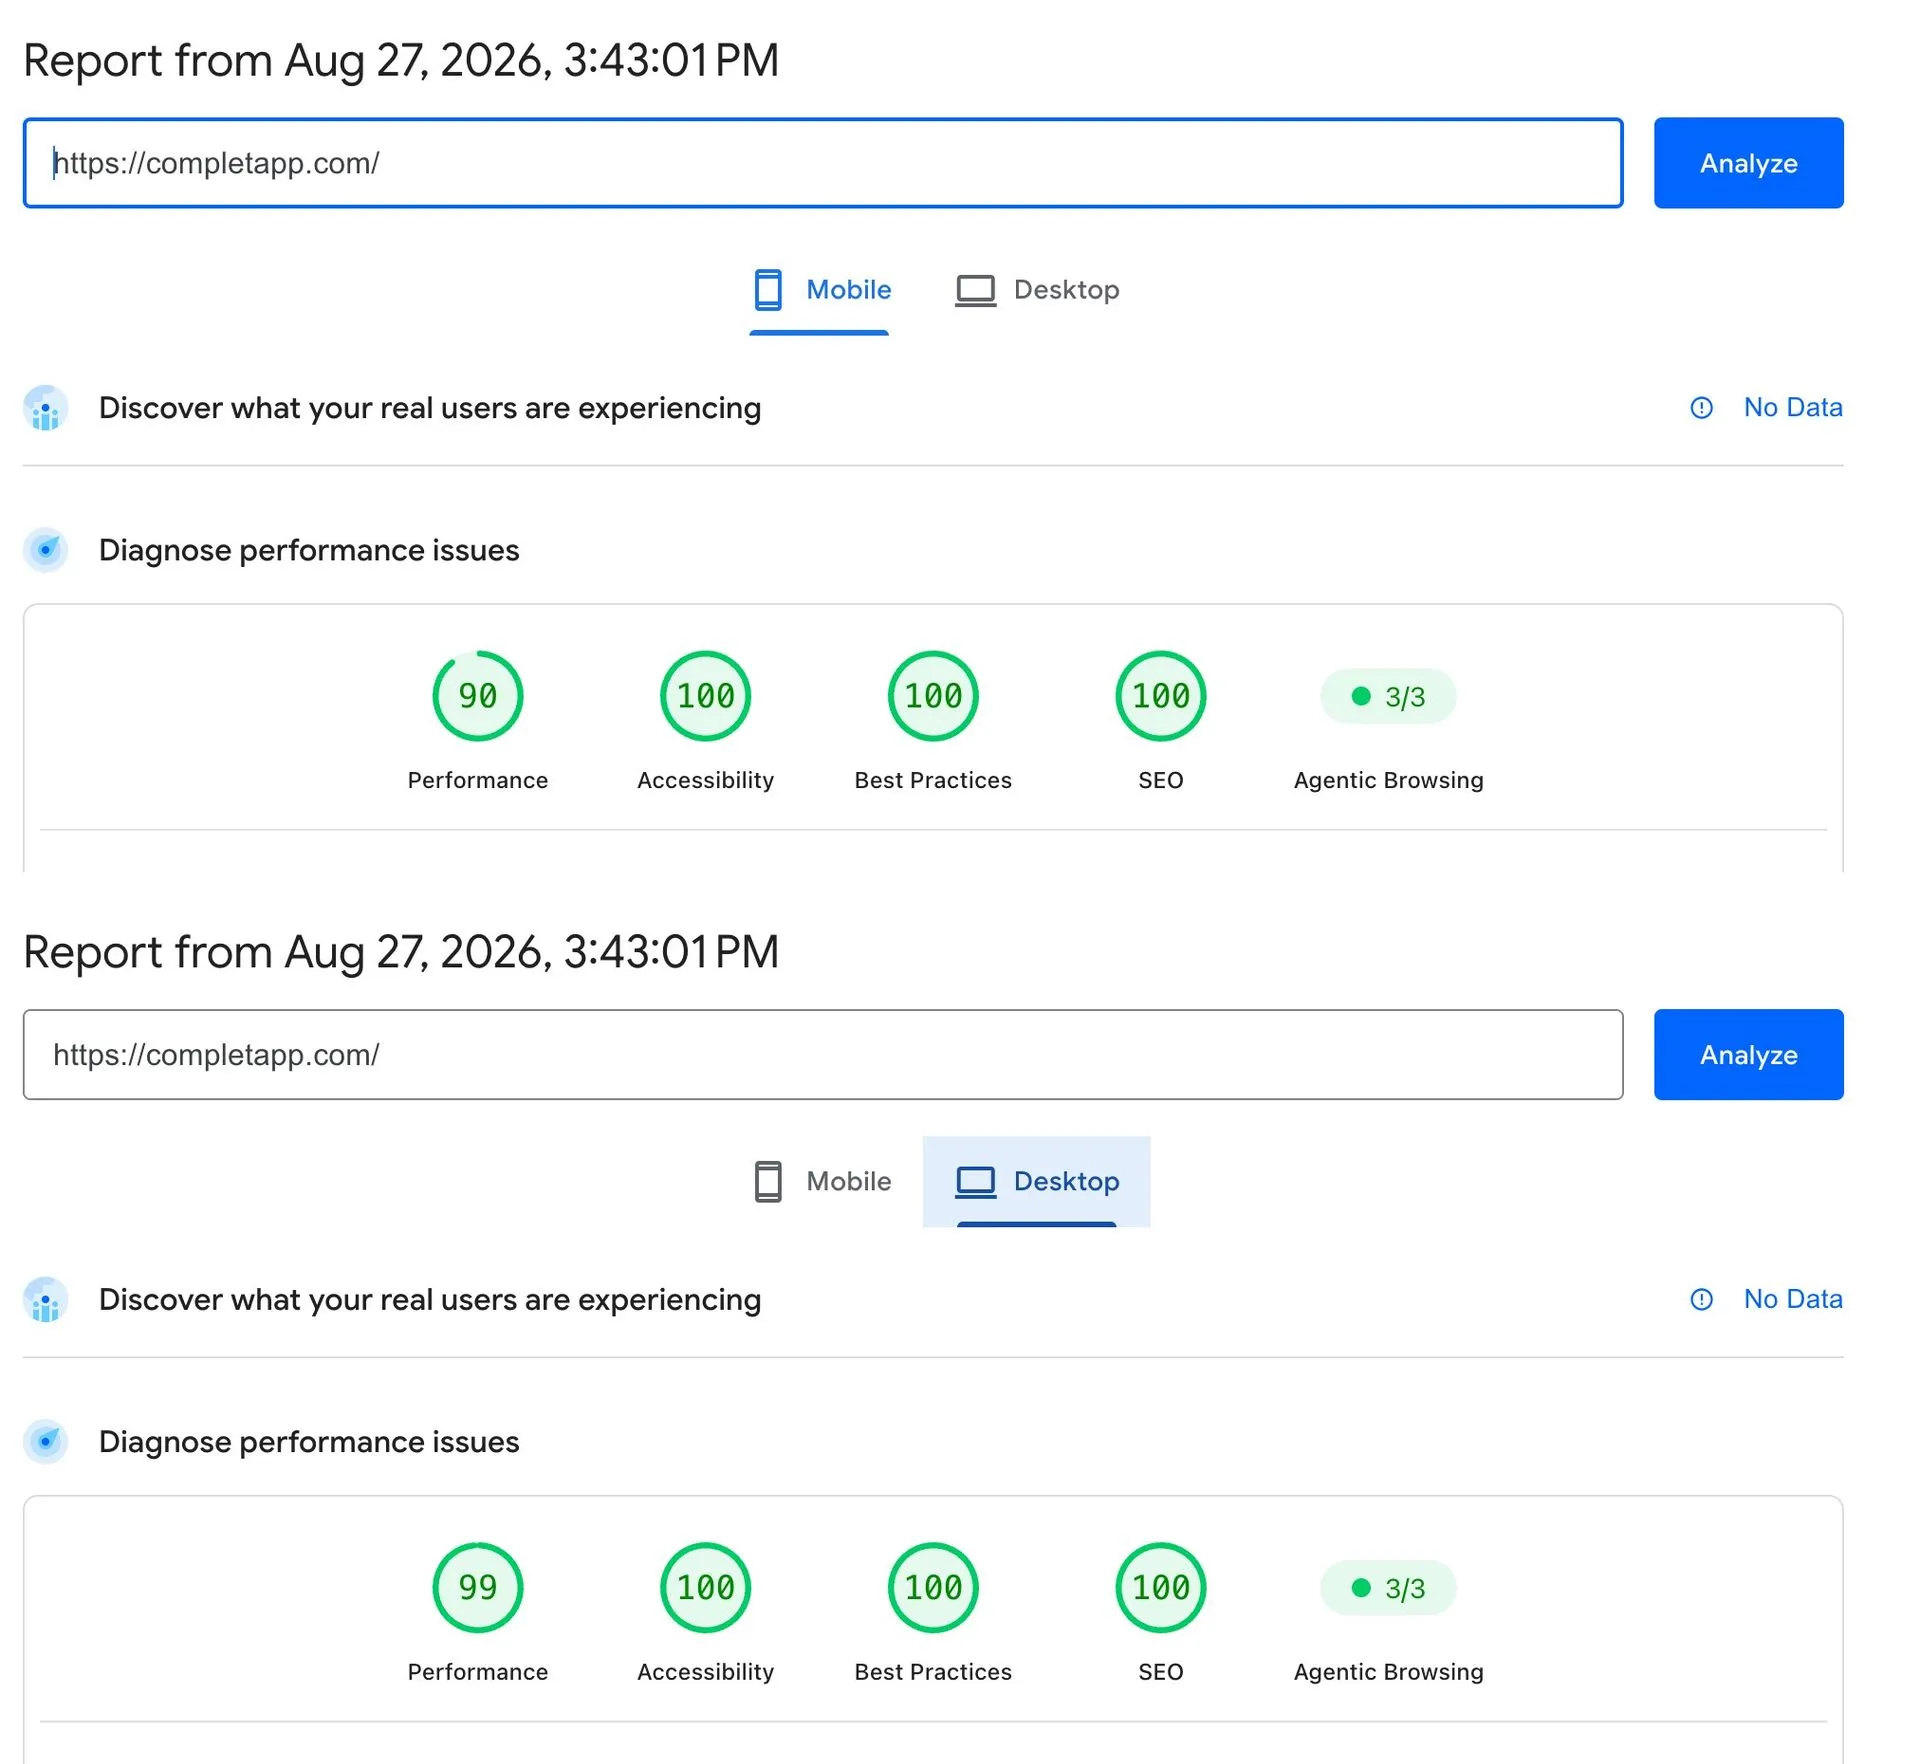Click the info icon beside bottom No Data
The image size is (1920, 1764).
click(x=1701, y=1299)
